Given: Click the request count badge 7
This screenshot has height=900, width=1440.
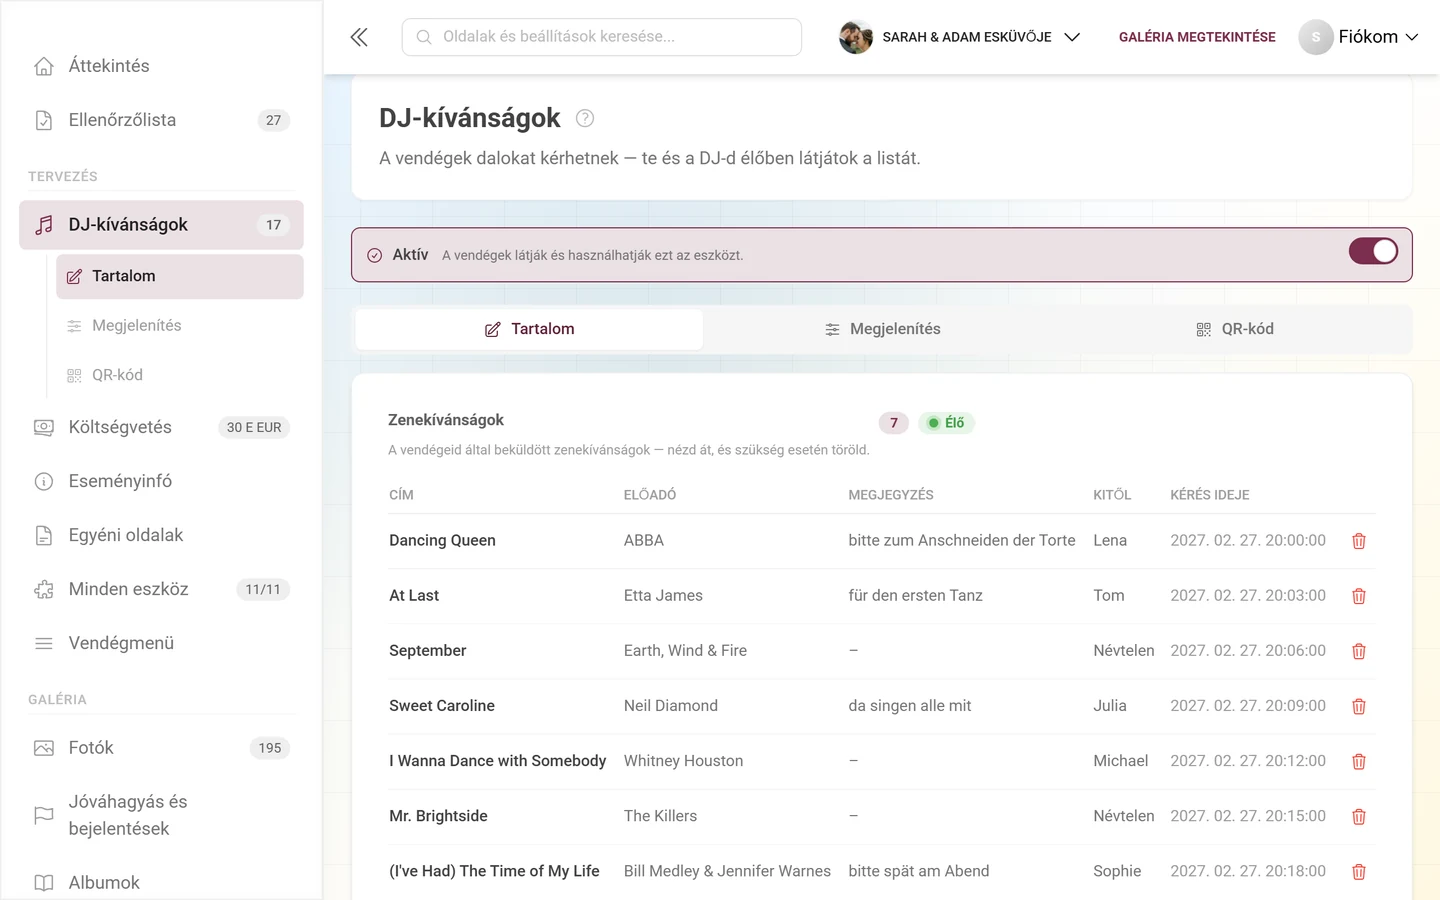Looking at the screenshot, I should click(894, 423).
